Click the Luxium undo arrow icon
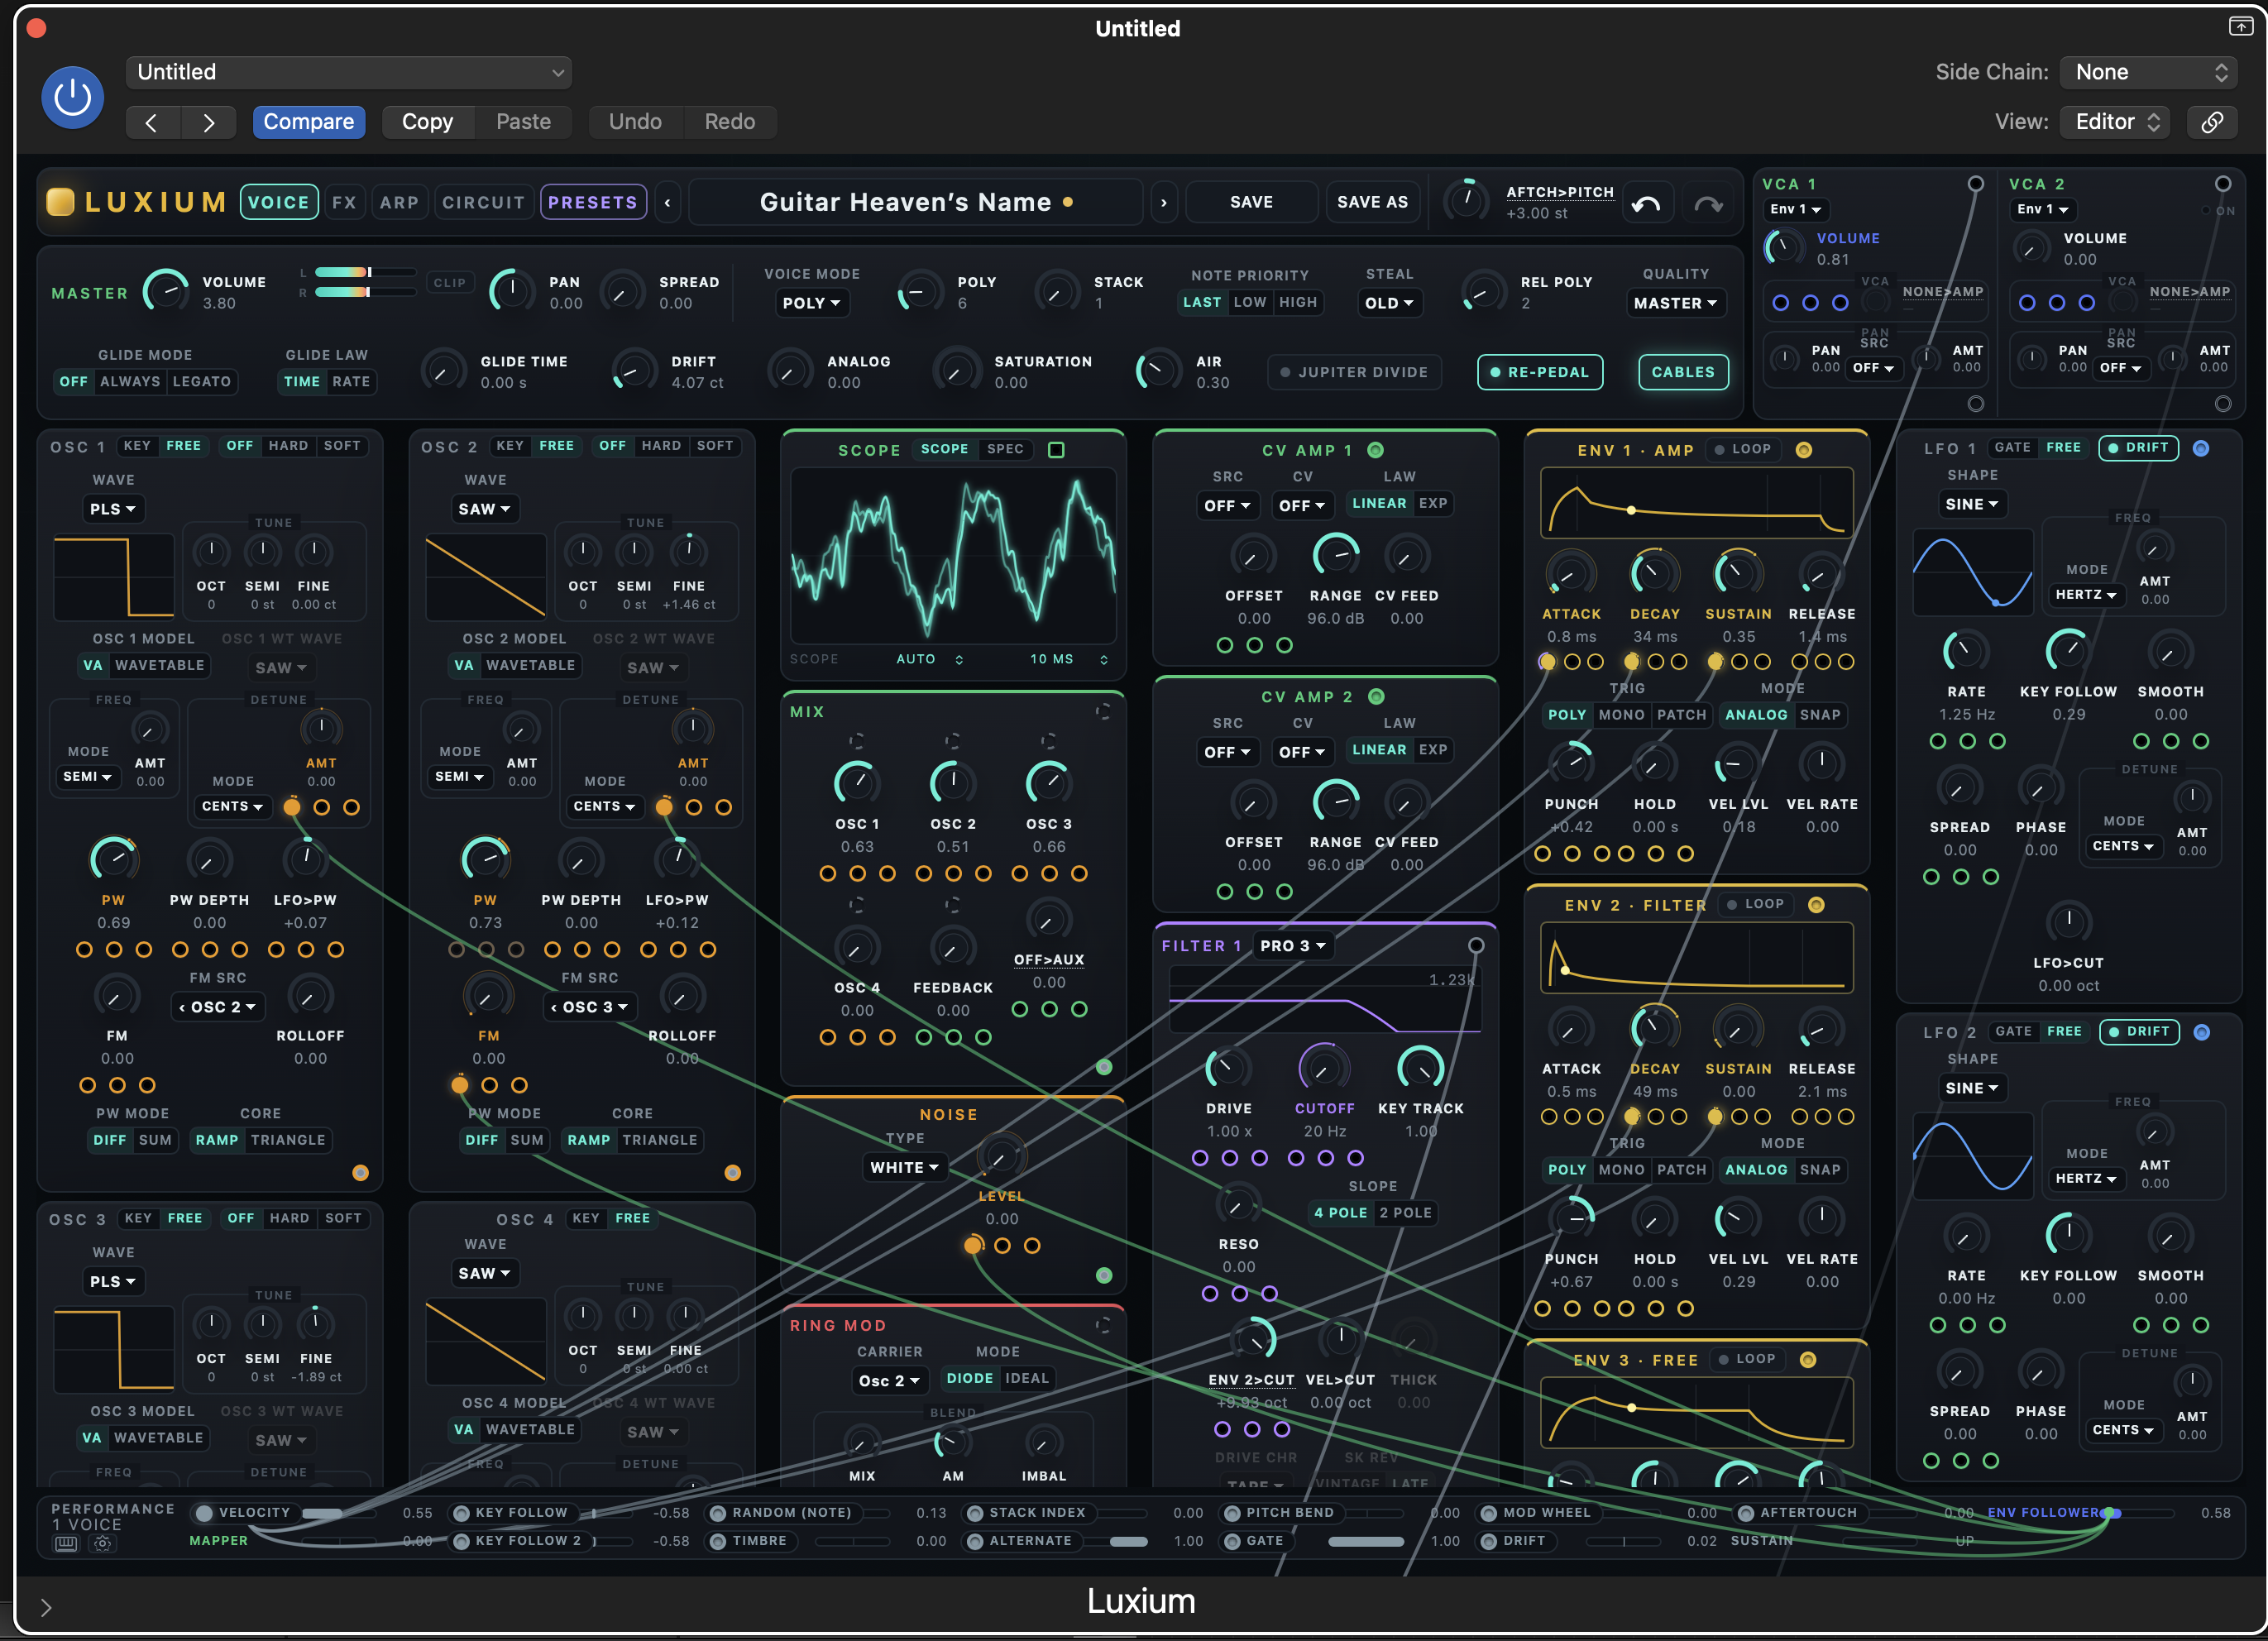This screenshot has width=2268, height=1641. point(1646,204)
